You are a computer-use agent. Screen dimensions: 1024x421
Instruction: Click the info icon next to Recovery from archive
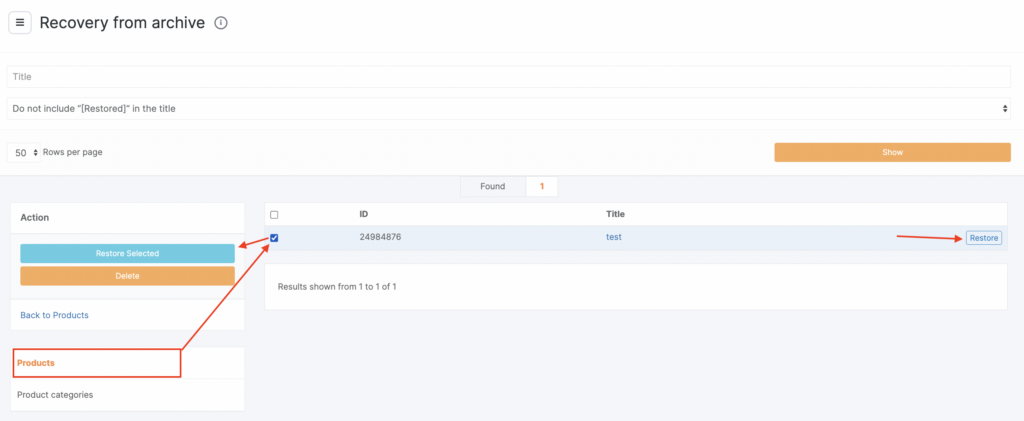221,23
